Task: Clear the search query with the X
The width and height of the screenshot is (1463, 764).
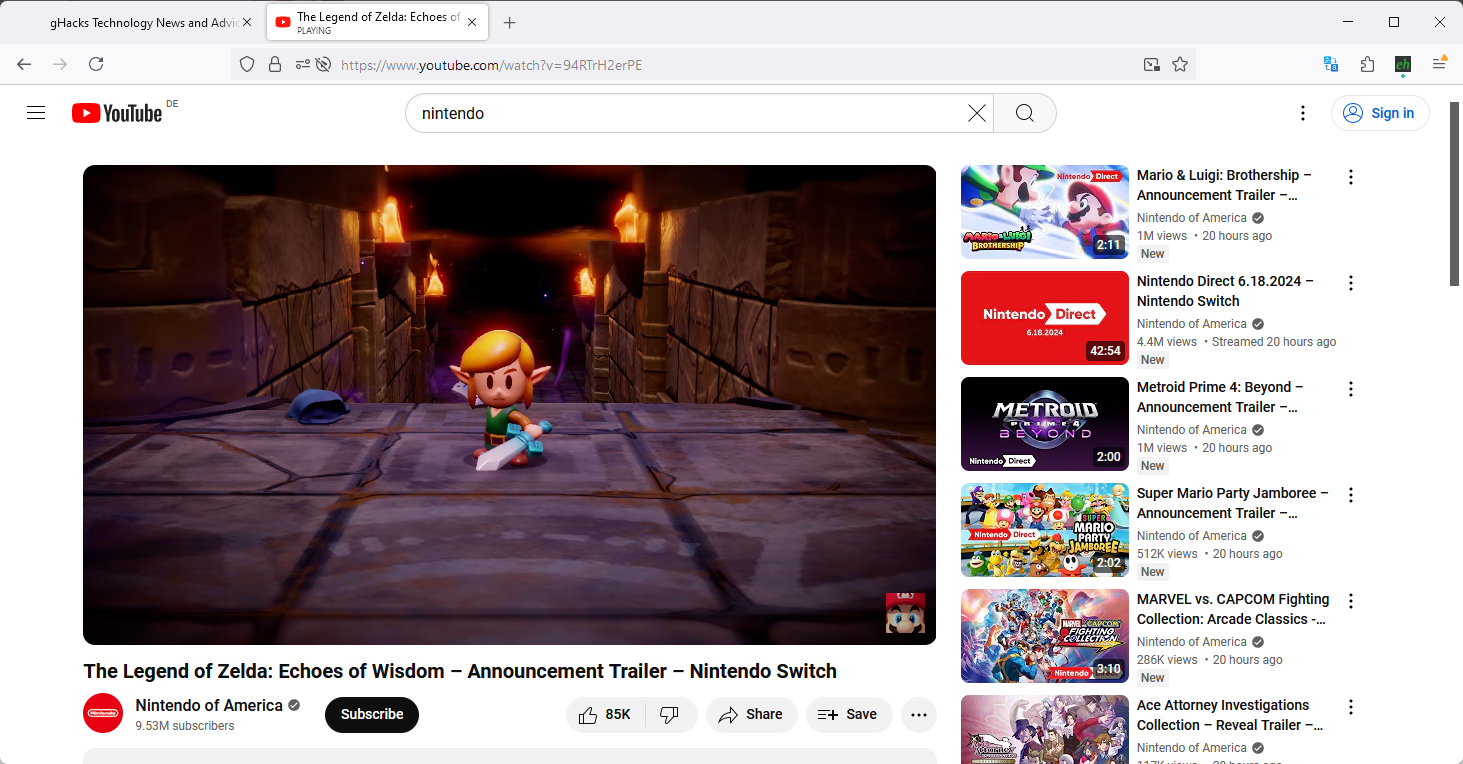Action: pos(977,113)
